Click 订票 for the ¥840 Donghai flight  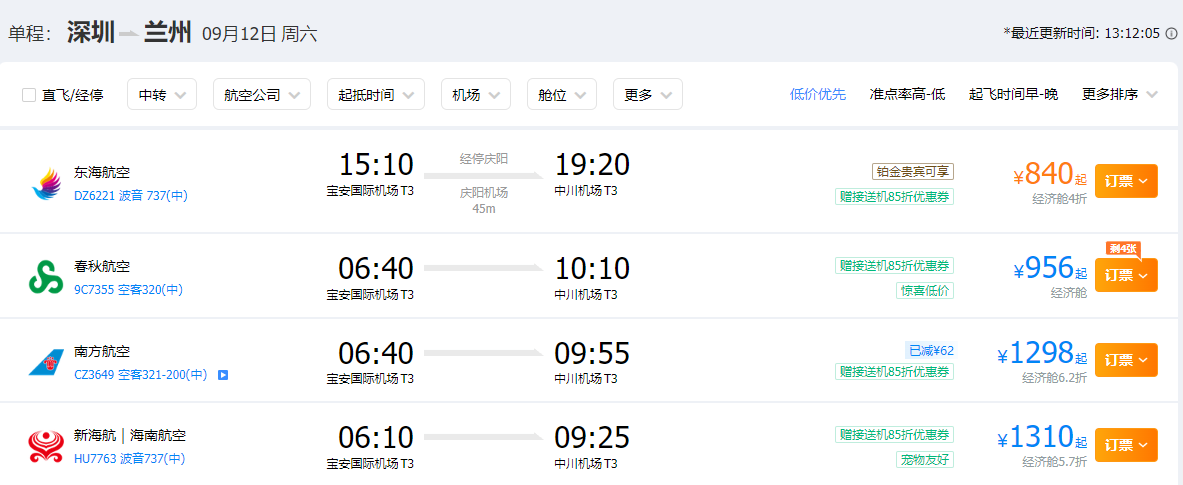click(x=1126, y=181)
